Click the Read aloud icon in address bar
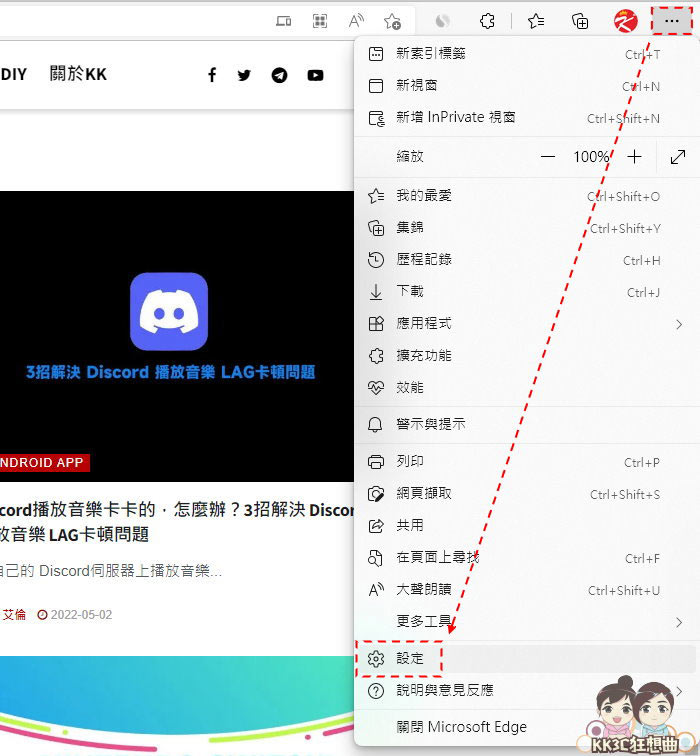Image resolution: width=700 pixels, height=756 pixels. point(356,21)
